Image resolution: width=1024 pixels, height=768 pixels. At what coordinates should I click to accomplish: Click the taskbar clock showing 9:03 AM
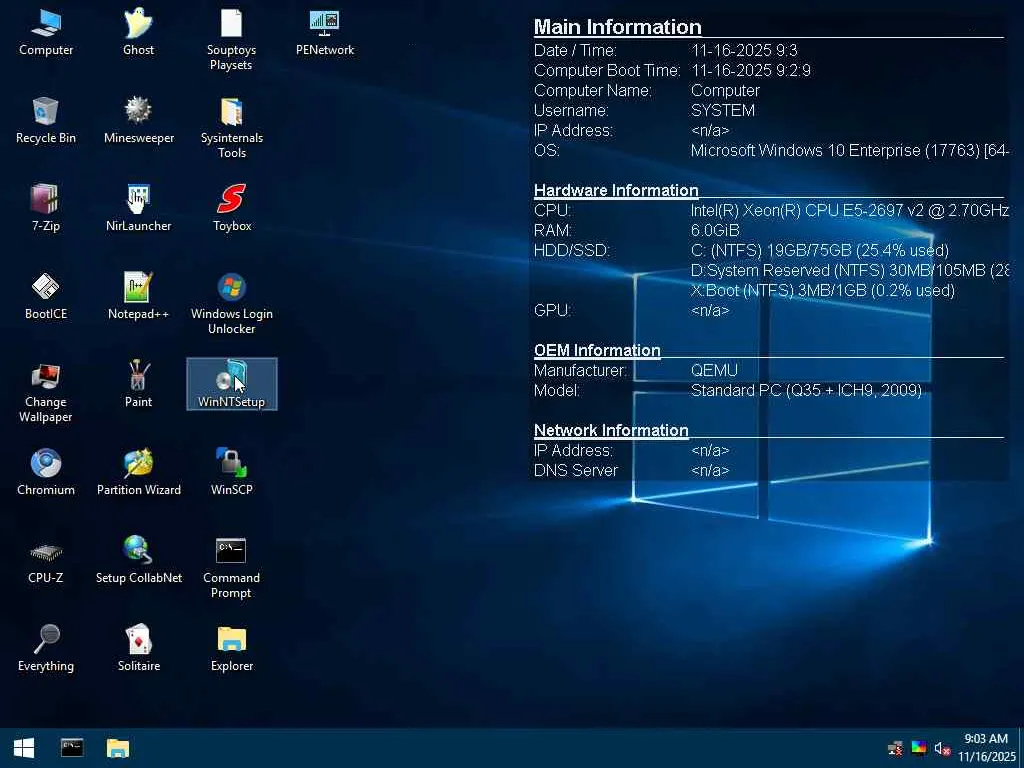click(987, 748)
